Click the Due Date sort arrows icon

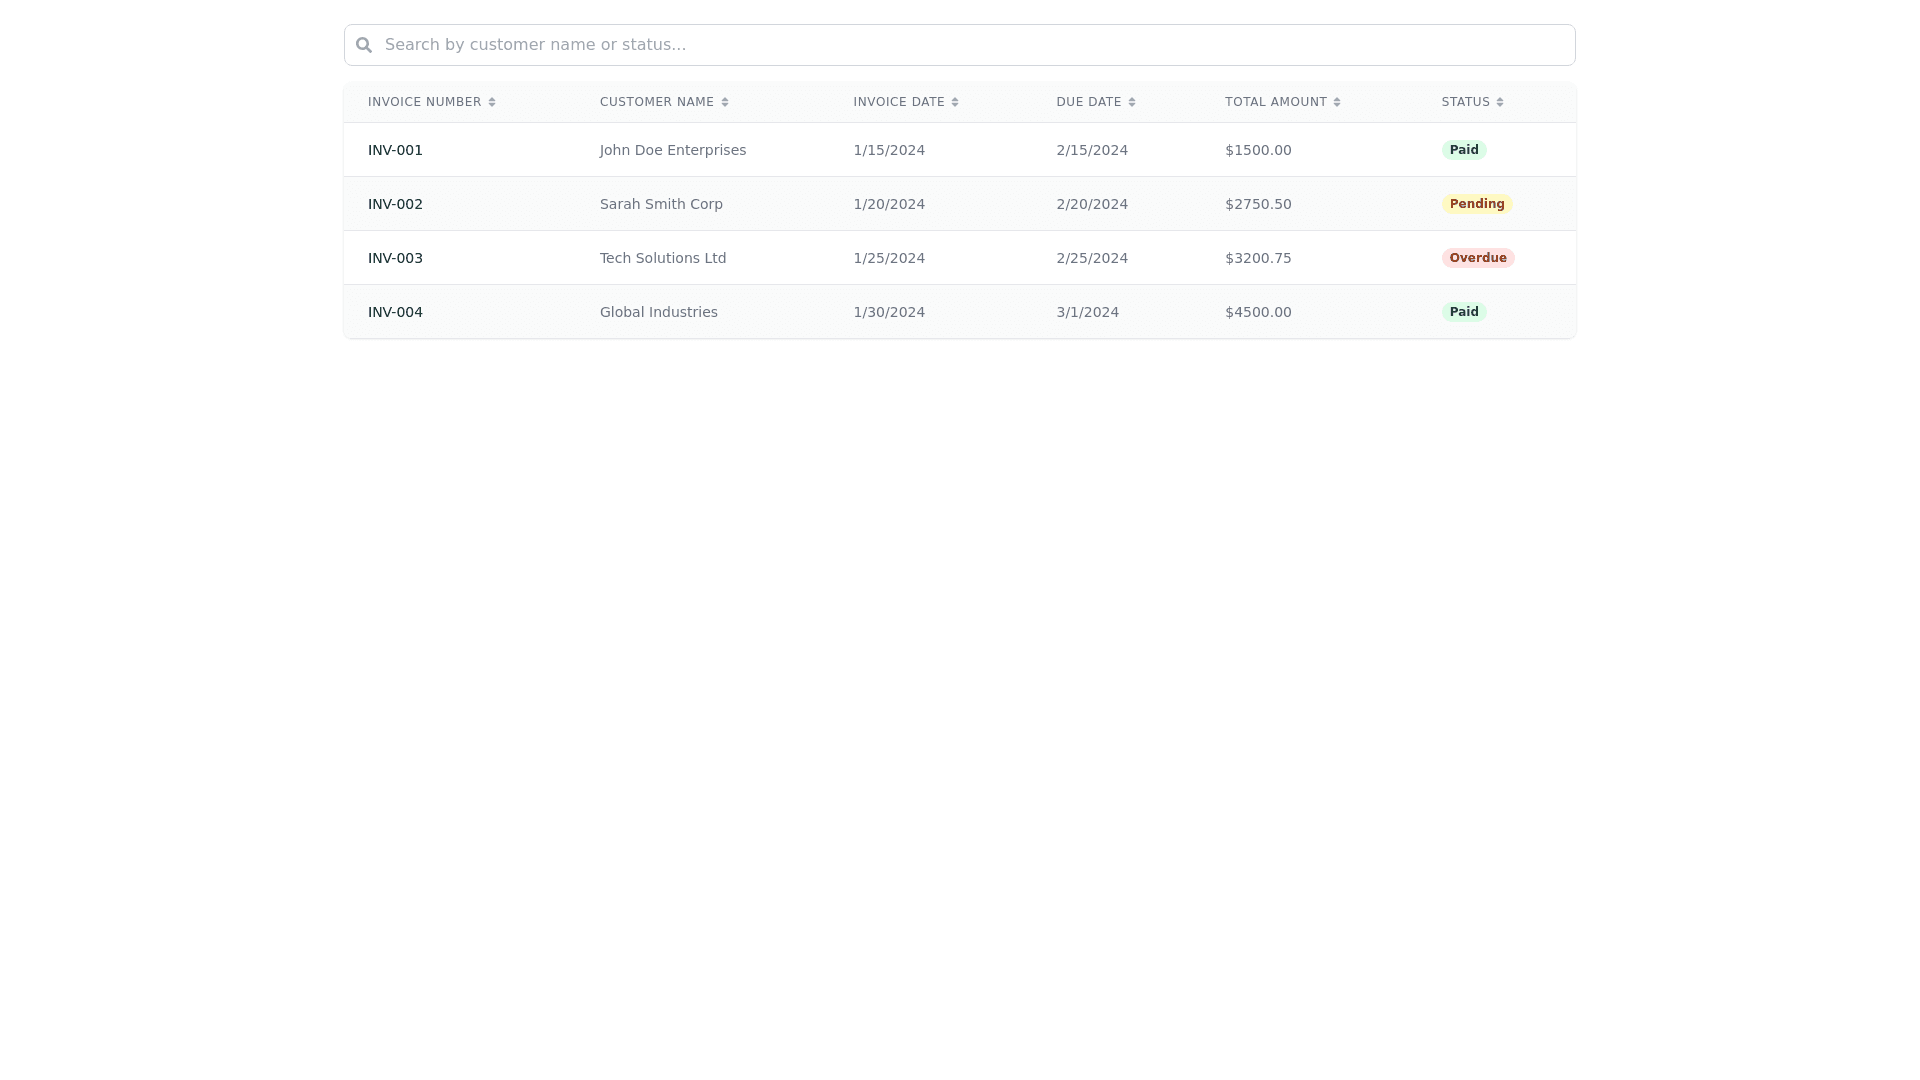tap(1132, 102)
